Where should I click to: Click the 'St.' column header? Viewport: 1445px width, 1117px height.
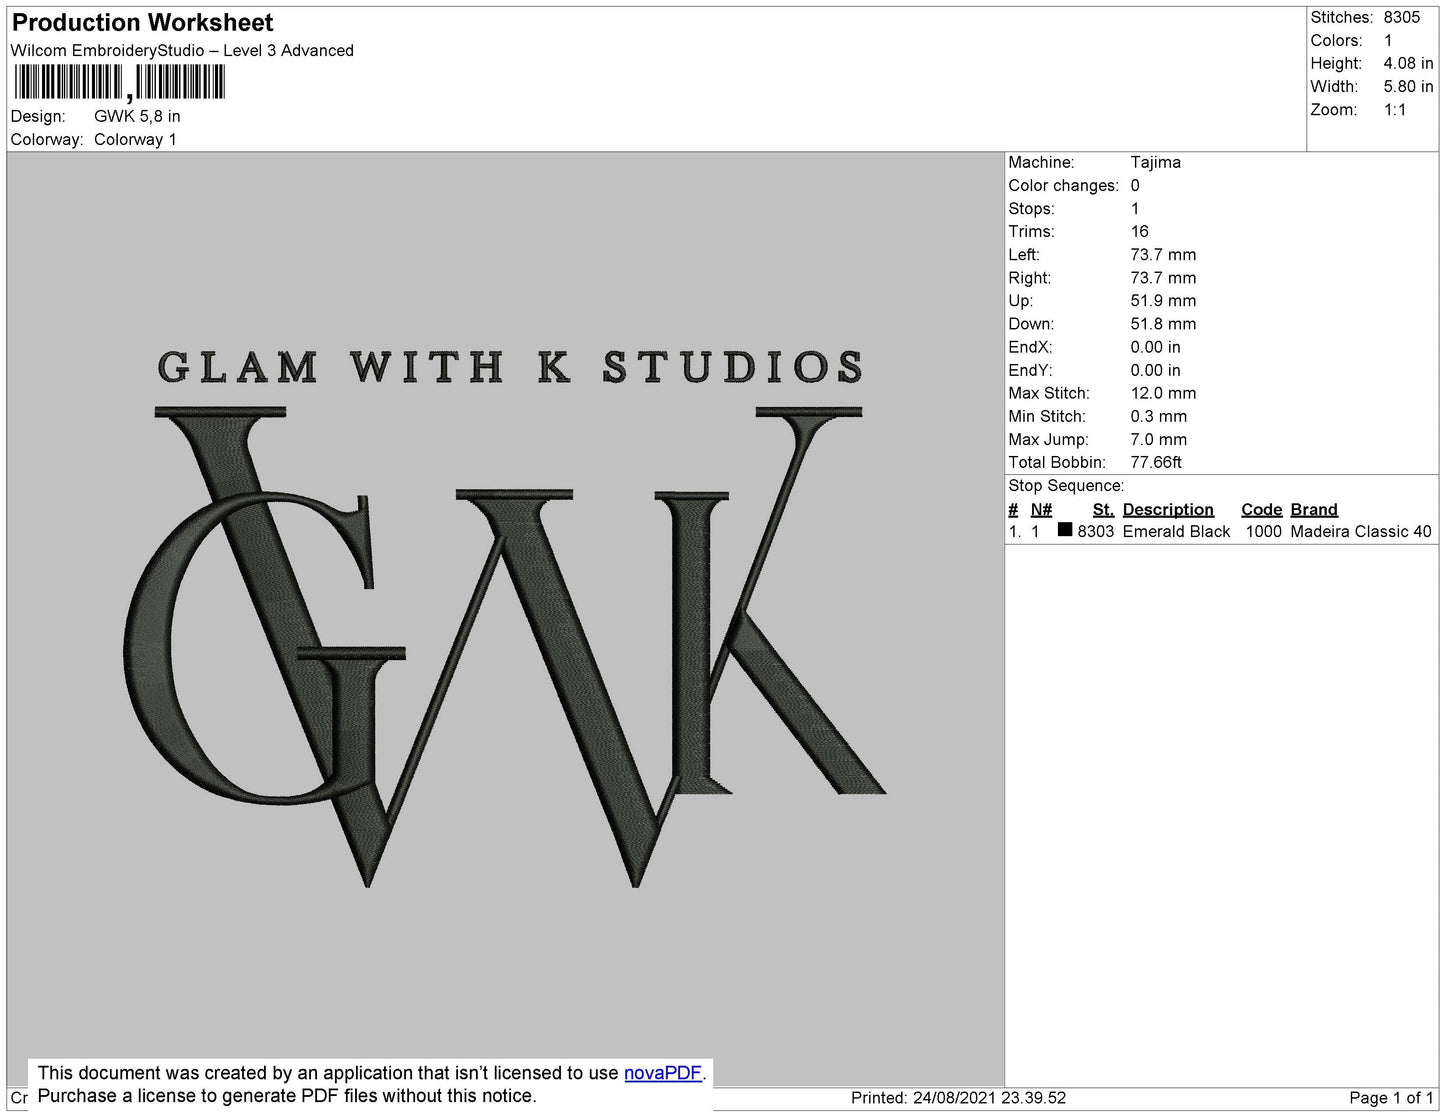coord(1103,509)
